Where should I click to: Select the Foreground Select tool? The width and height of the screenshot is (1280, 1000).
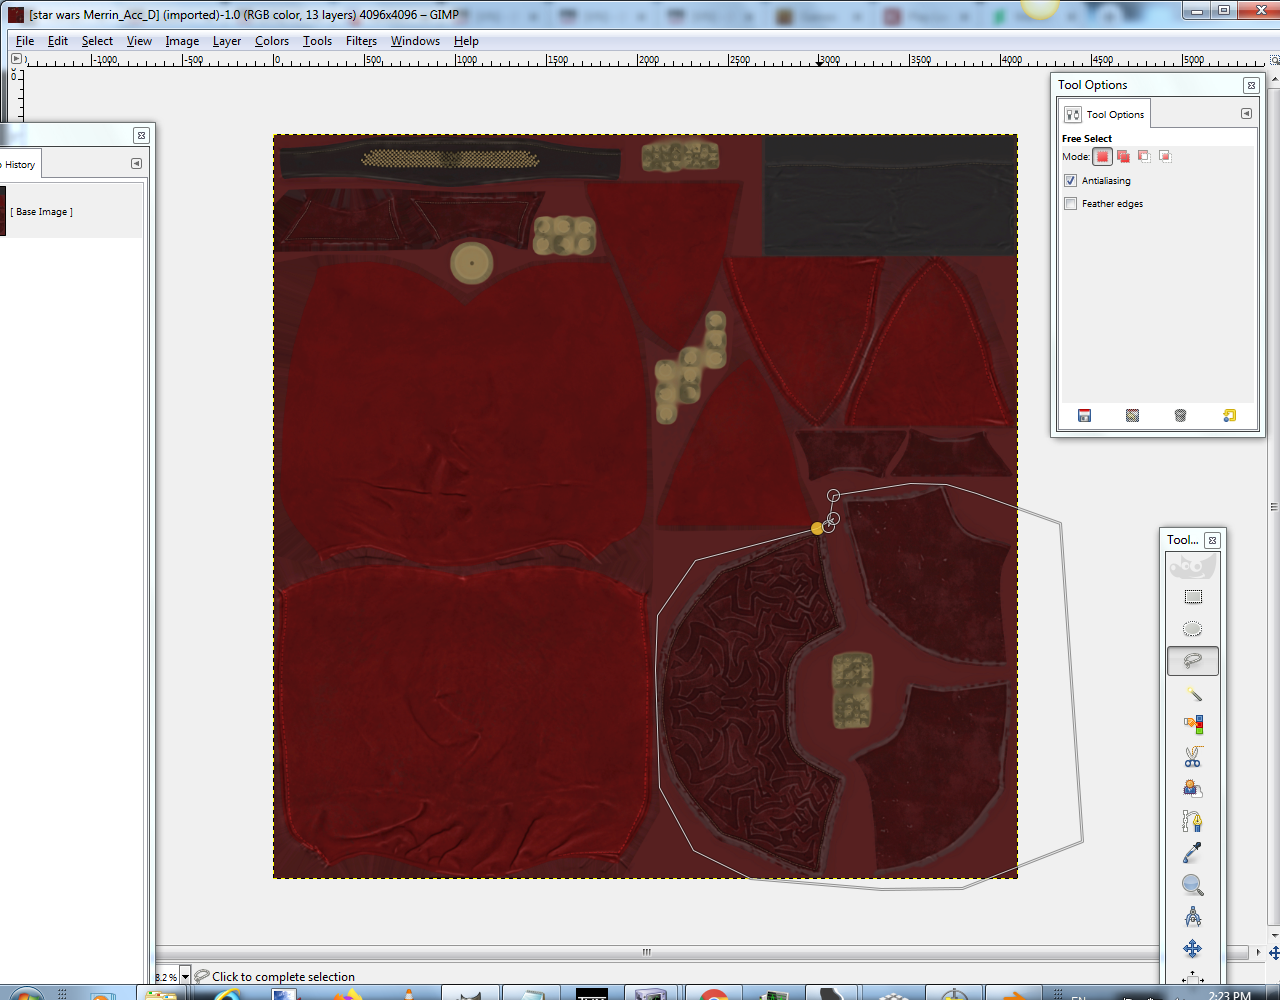click(1193, 789)
